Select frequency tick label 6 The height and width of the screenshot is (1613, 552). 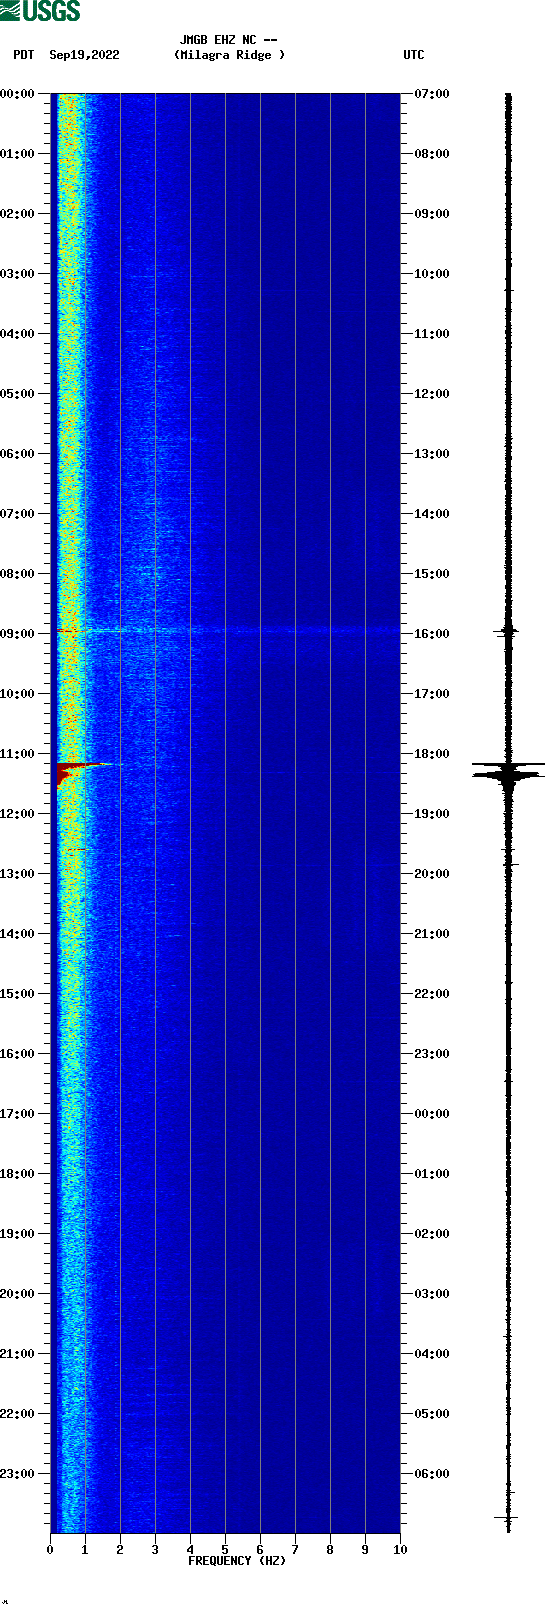pyautogui.click(x=260, y=1550)
